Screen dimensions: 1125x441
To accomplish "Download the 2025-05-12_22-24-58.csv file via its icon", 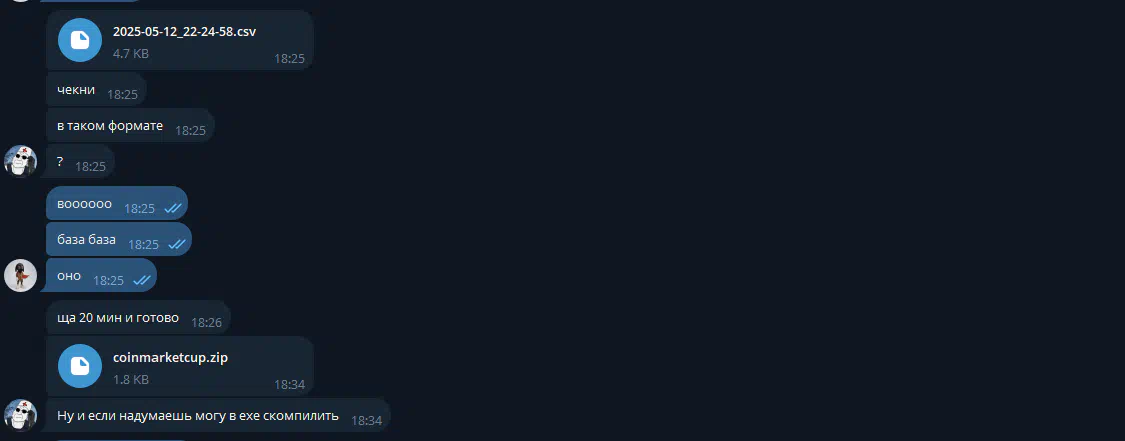I will click(x=80, y=40).
